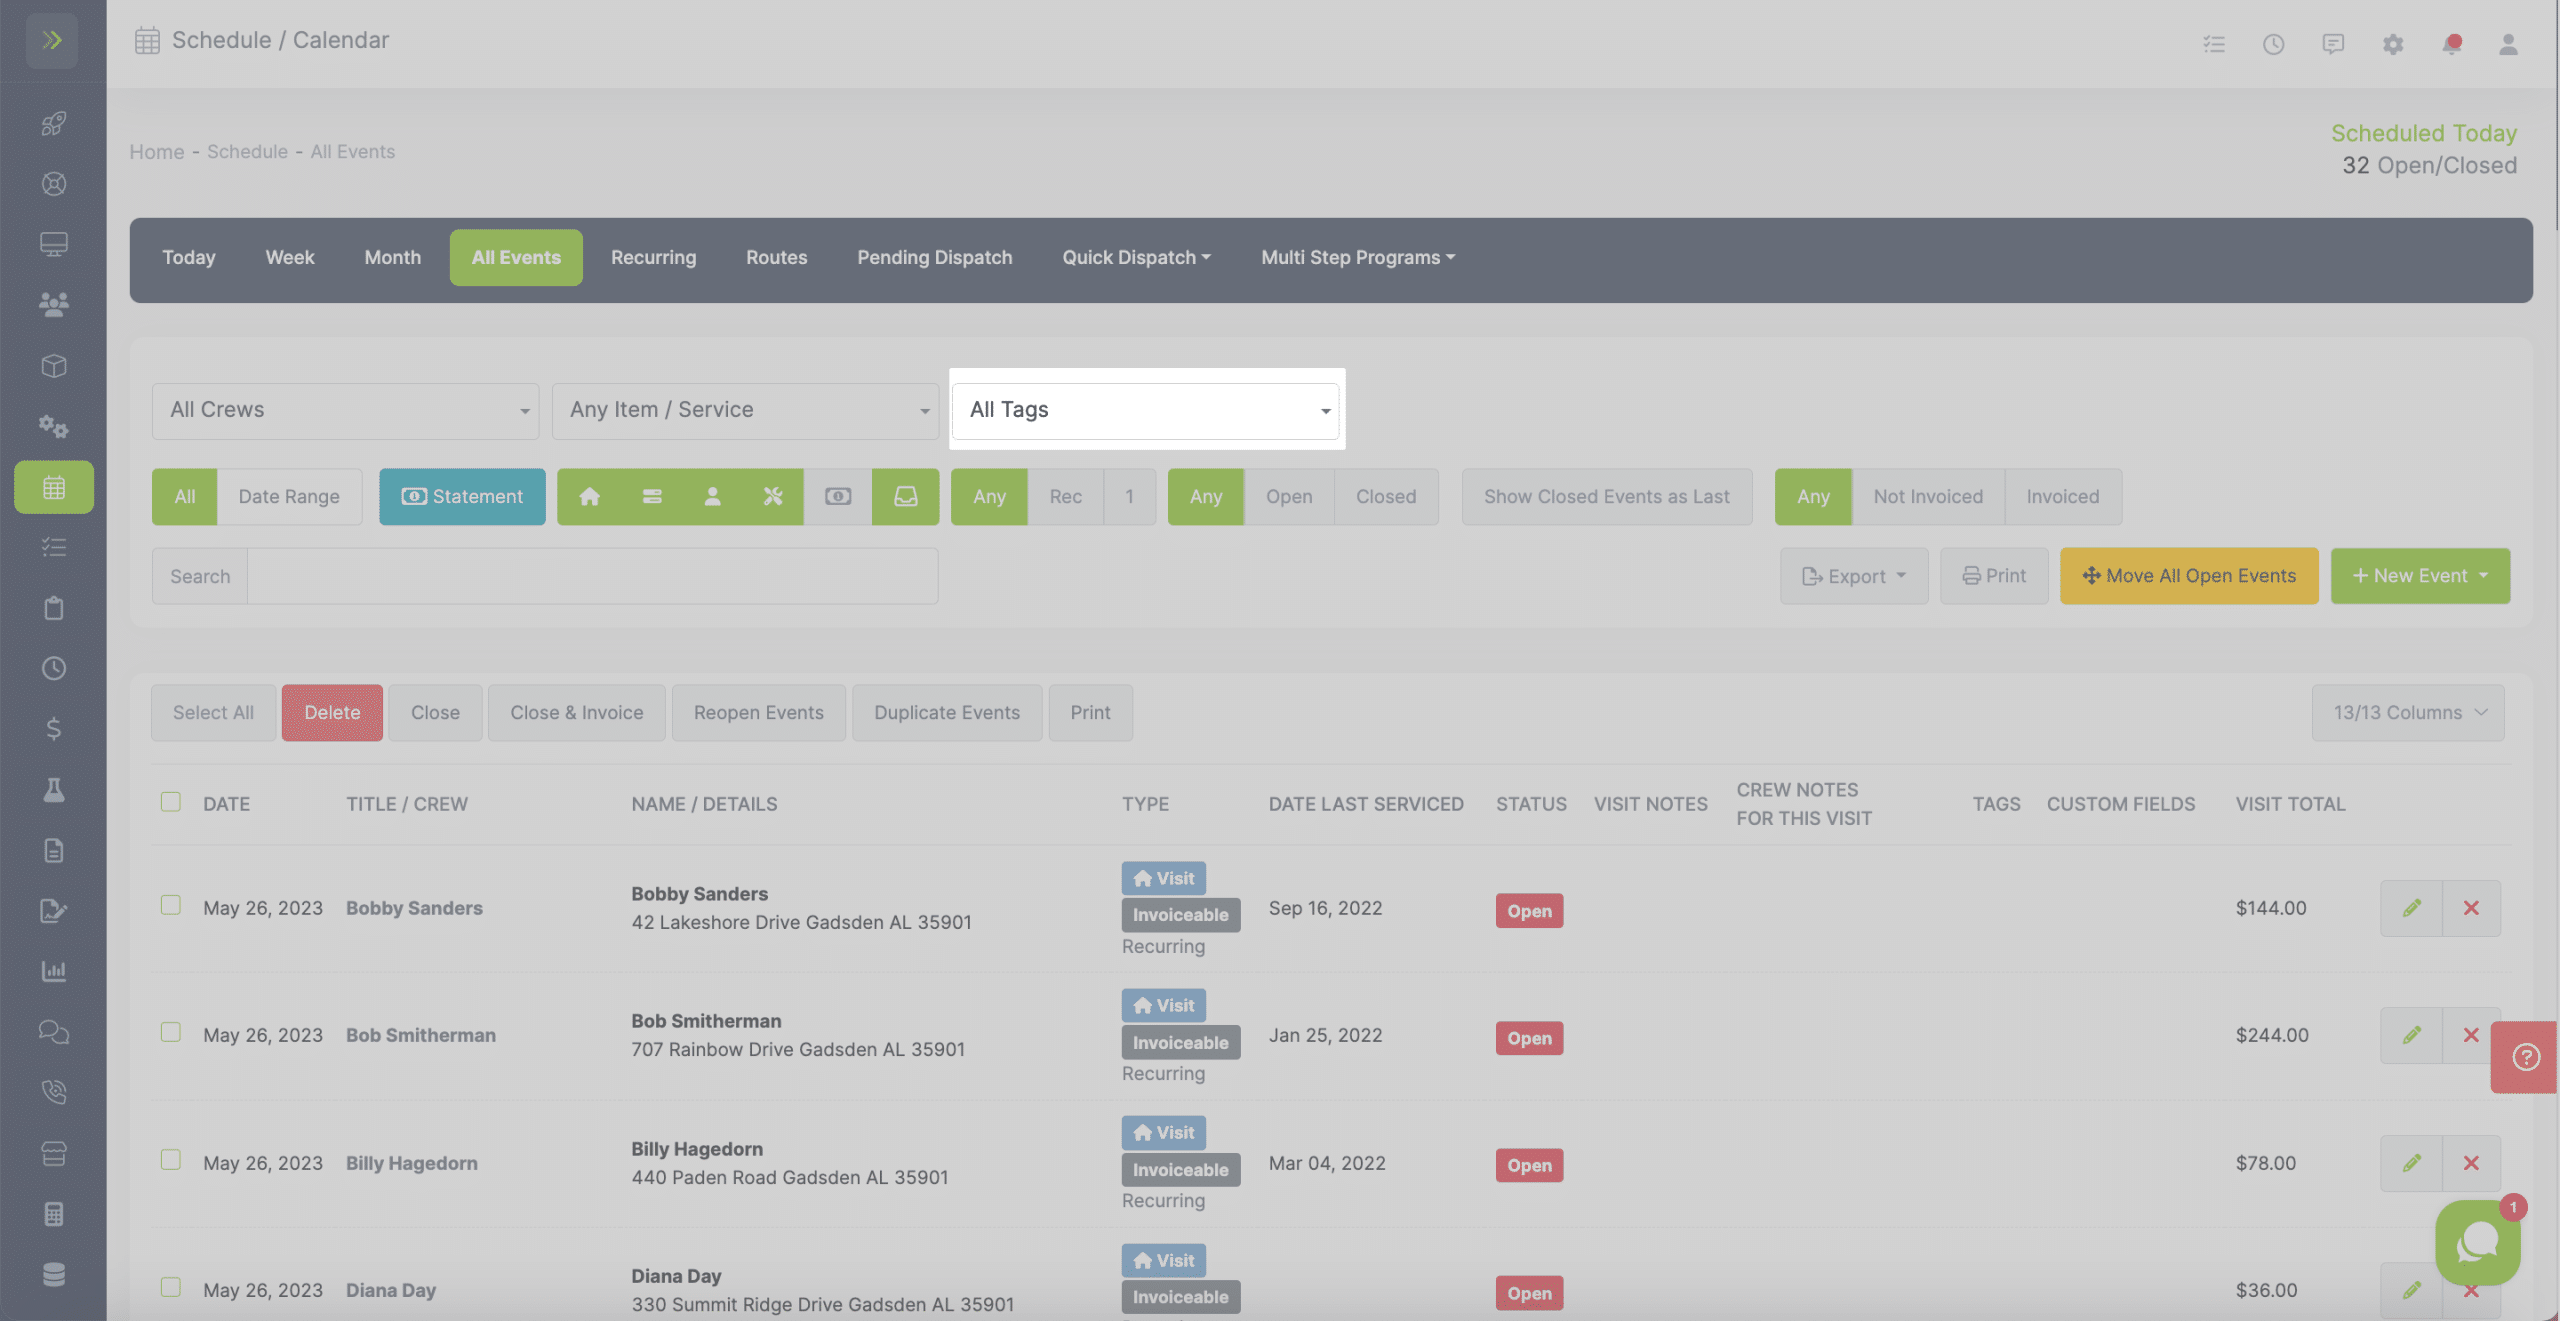Filter events by the inbox tray icon
This screenshot has width=2560, height=1321.
tap(906, 497)
